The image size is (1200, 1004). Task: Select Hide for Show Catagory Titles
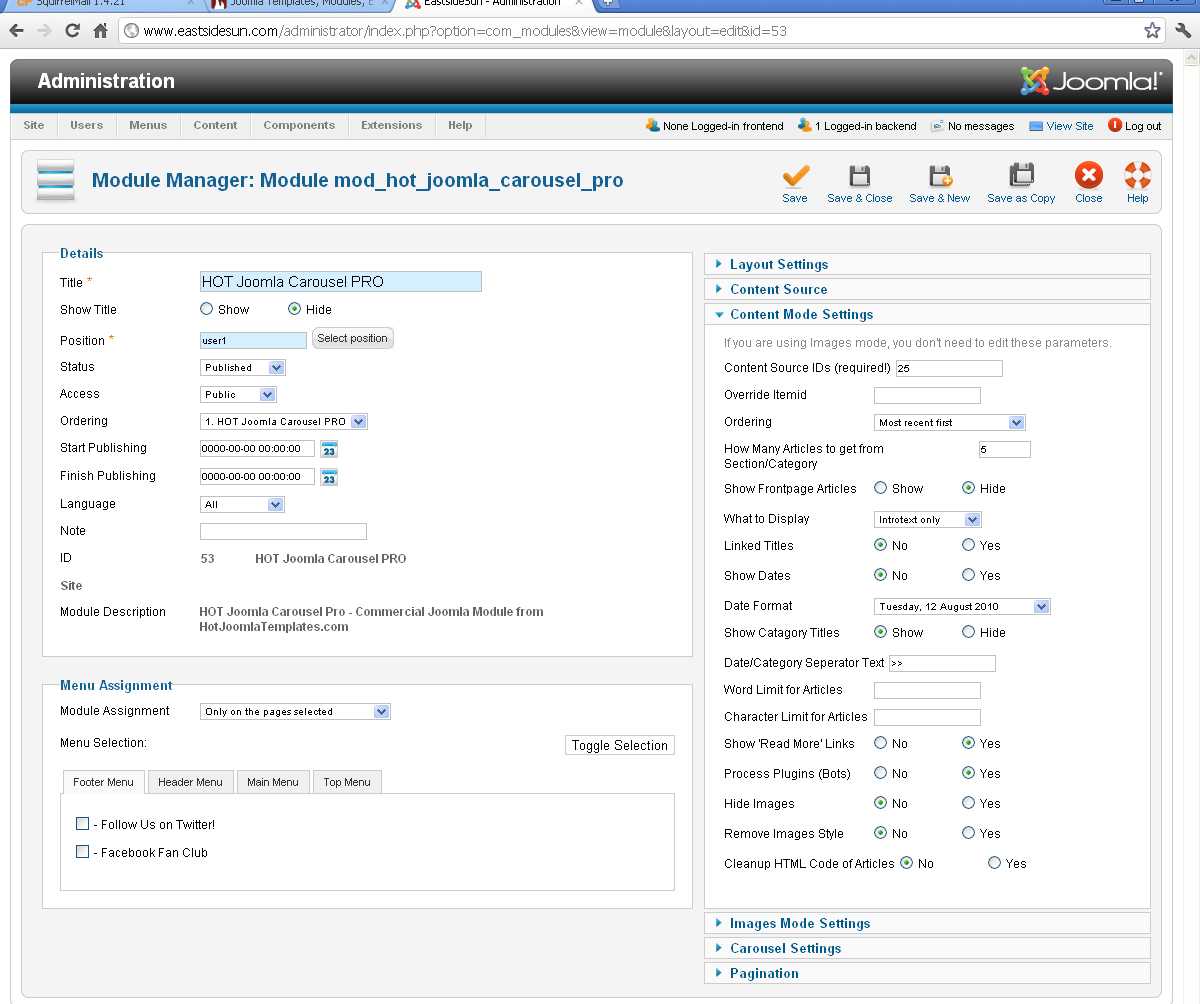[x=968, y=632]
